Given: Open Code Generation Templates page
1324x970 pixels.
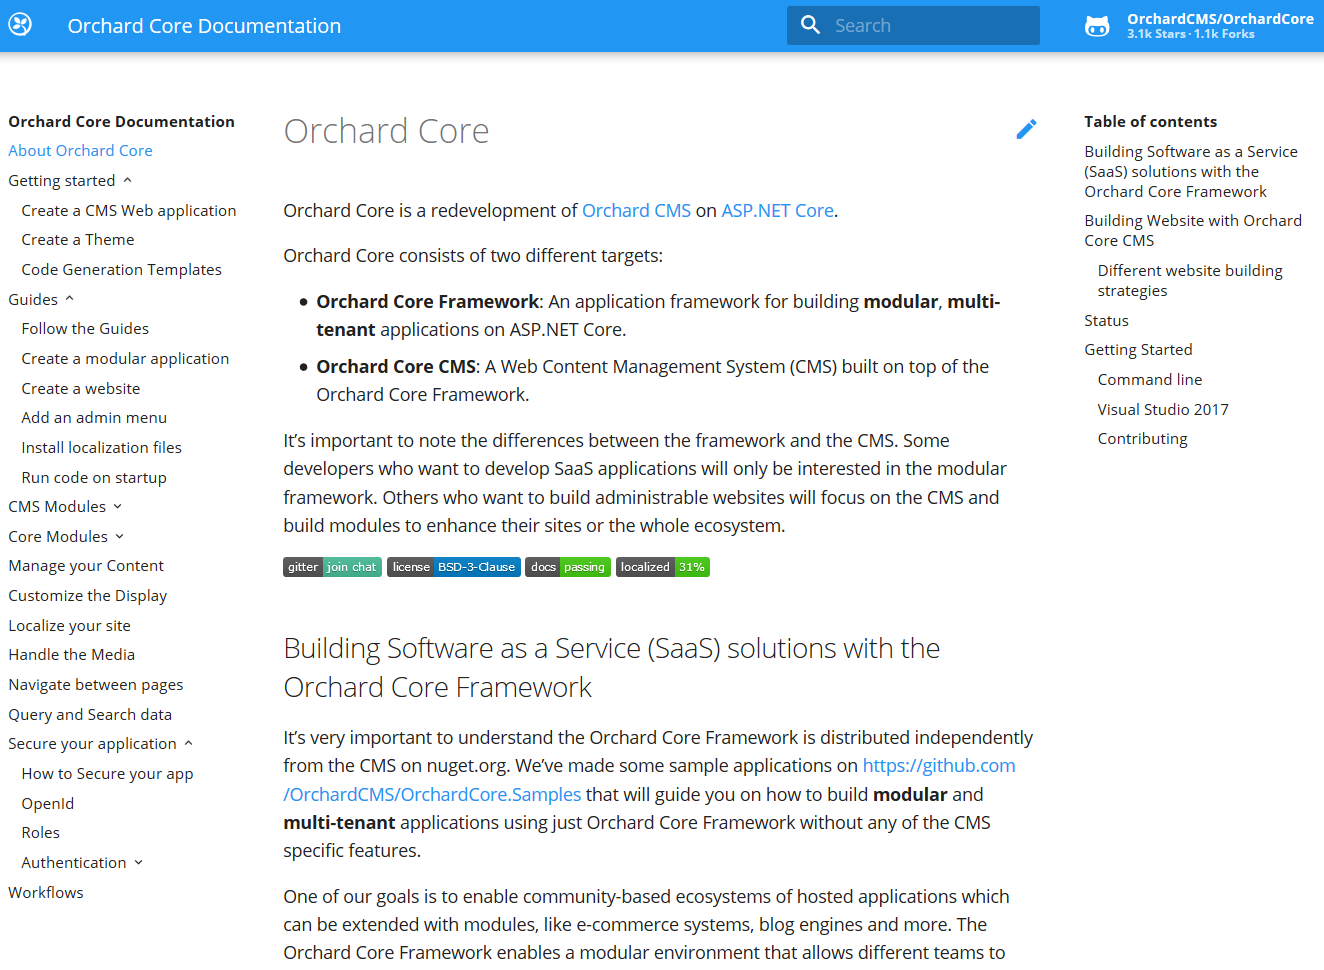Looking at the screenshot, I should (x=121, y=270).
